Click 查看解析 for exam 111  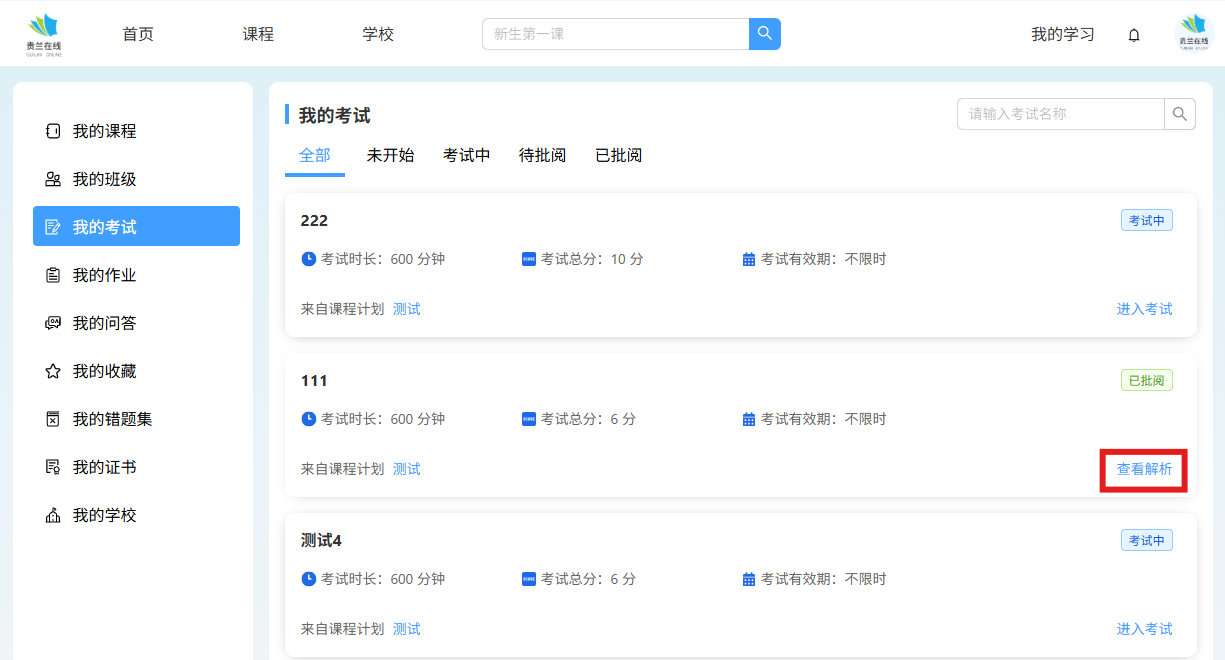click(1144, 469)
